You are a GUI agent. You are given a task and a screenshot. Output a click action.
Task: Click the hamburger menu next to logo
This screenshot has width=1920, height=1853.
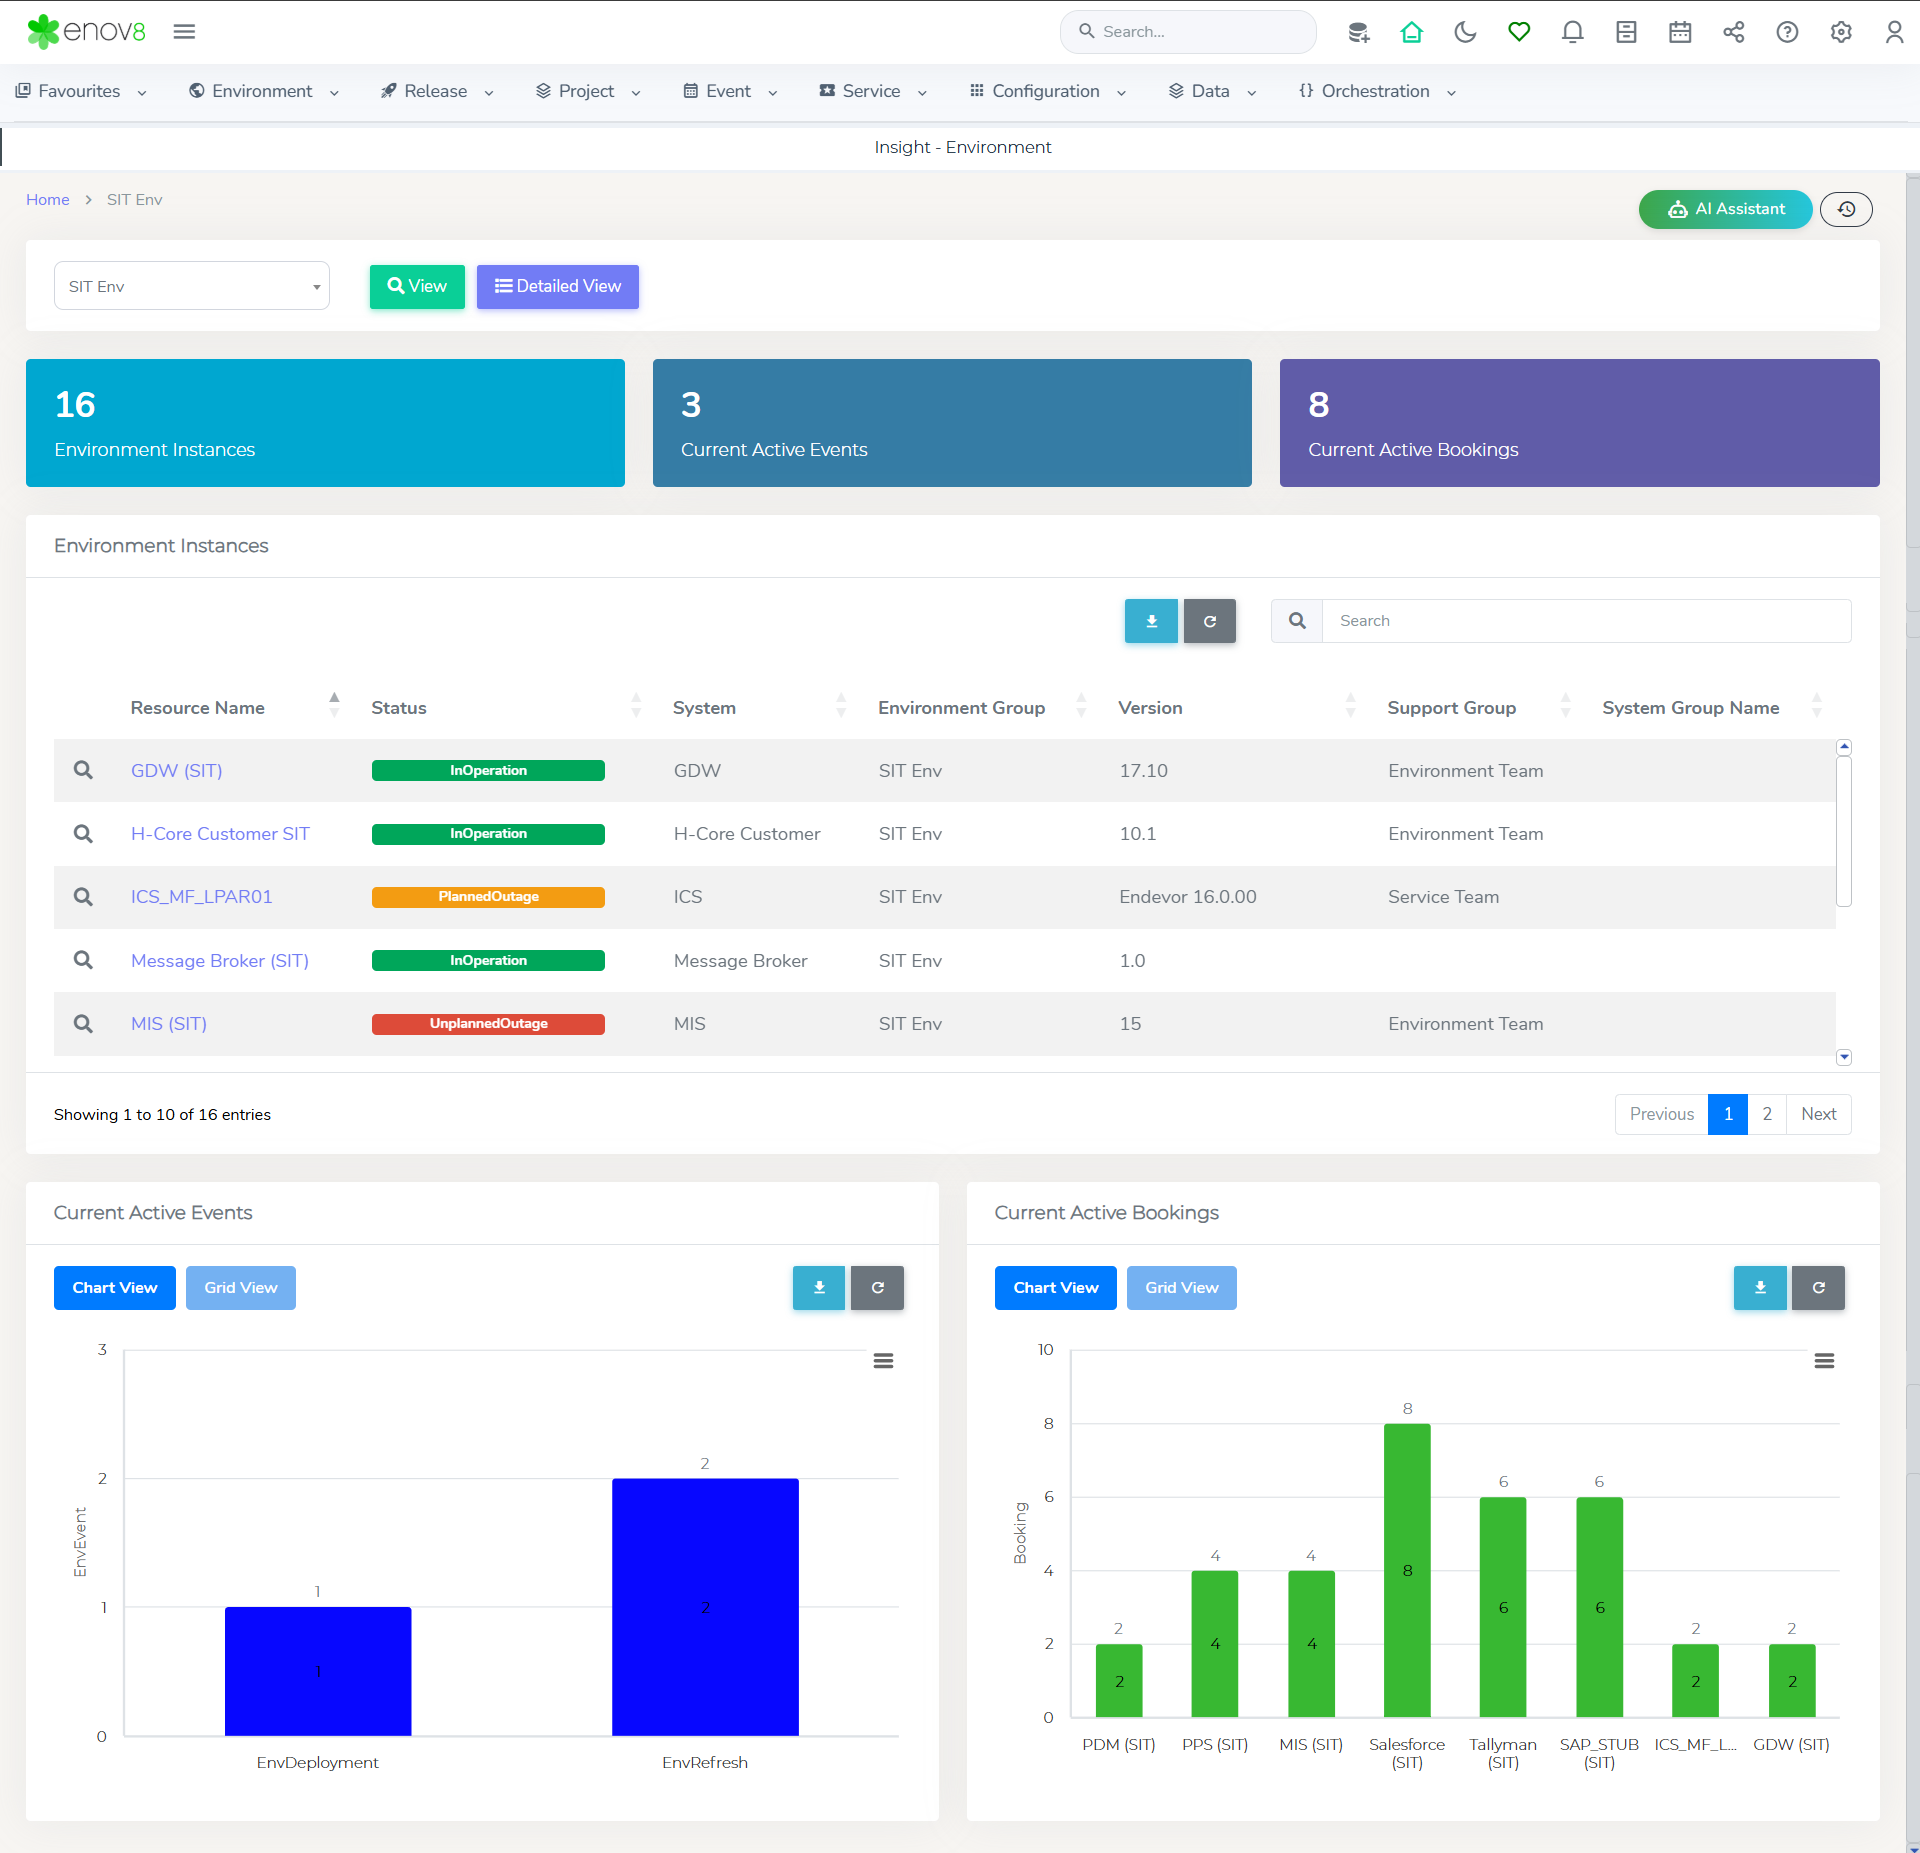click(x=184, y=32)
